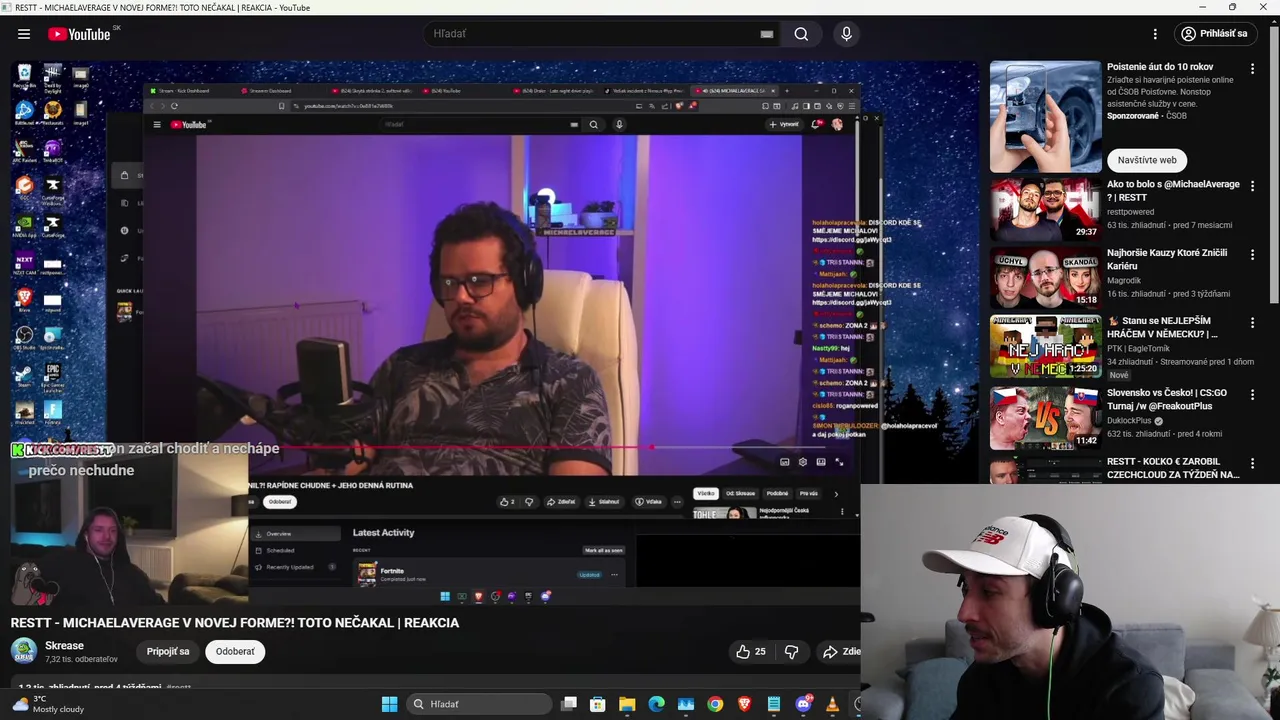Open the options menu for the ČSOB ad

[1252, 69]
